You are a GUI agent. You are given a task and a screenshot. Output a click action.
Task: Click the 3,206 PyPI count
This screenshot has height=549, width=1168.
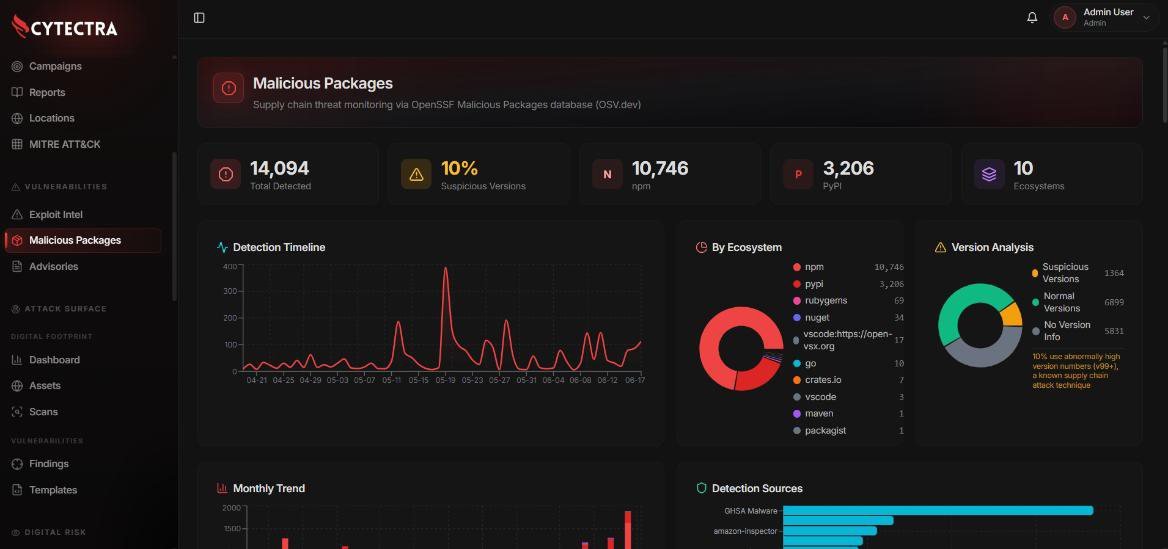coord(848,168)
